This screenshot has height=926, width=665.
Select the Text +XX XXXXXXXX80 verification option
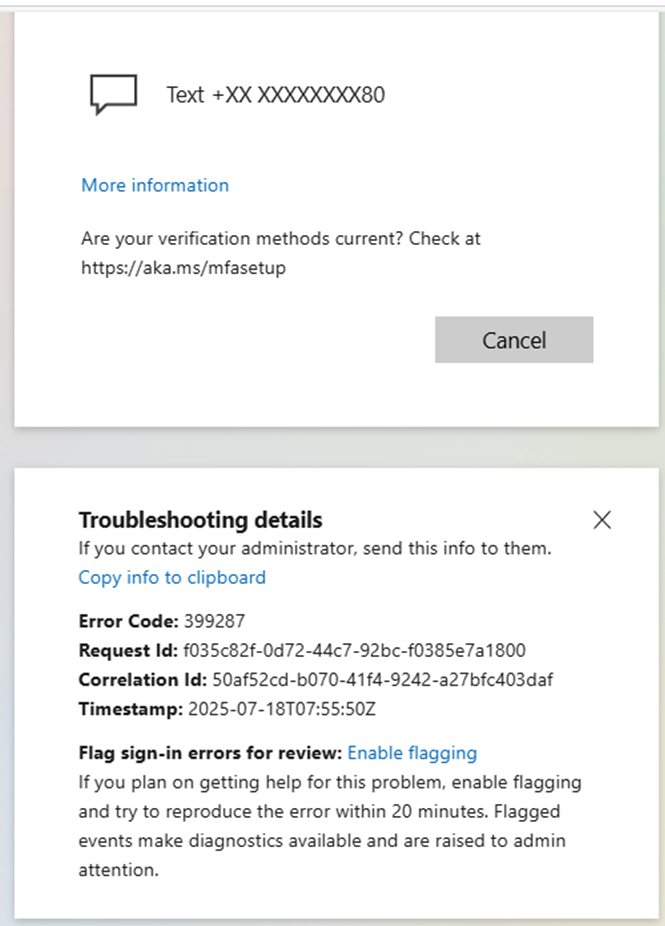[277, 94]
